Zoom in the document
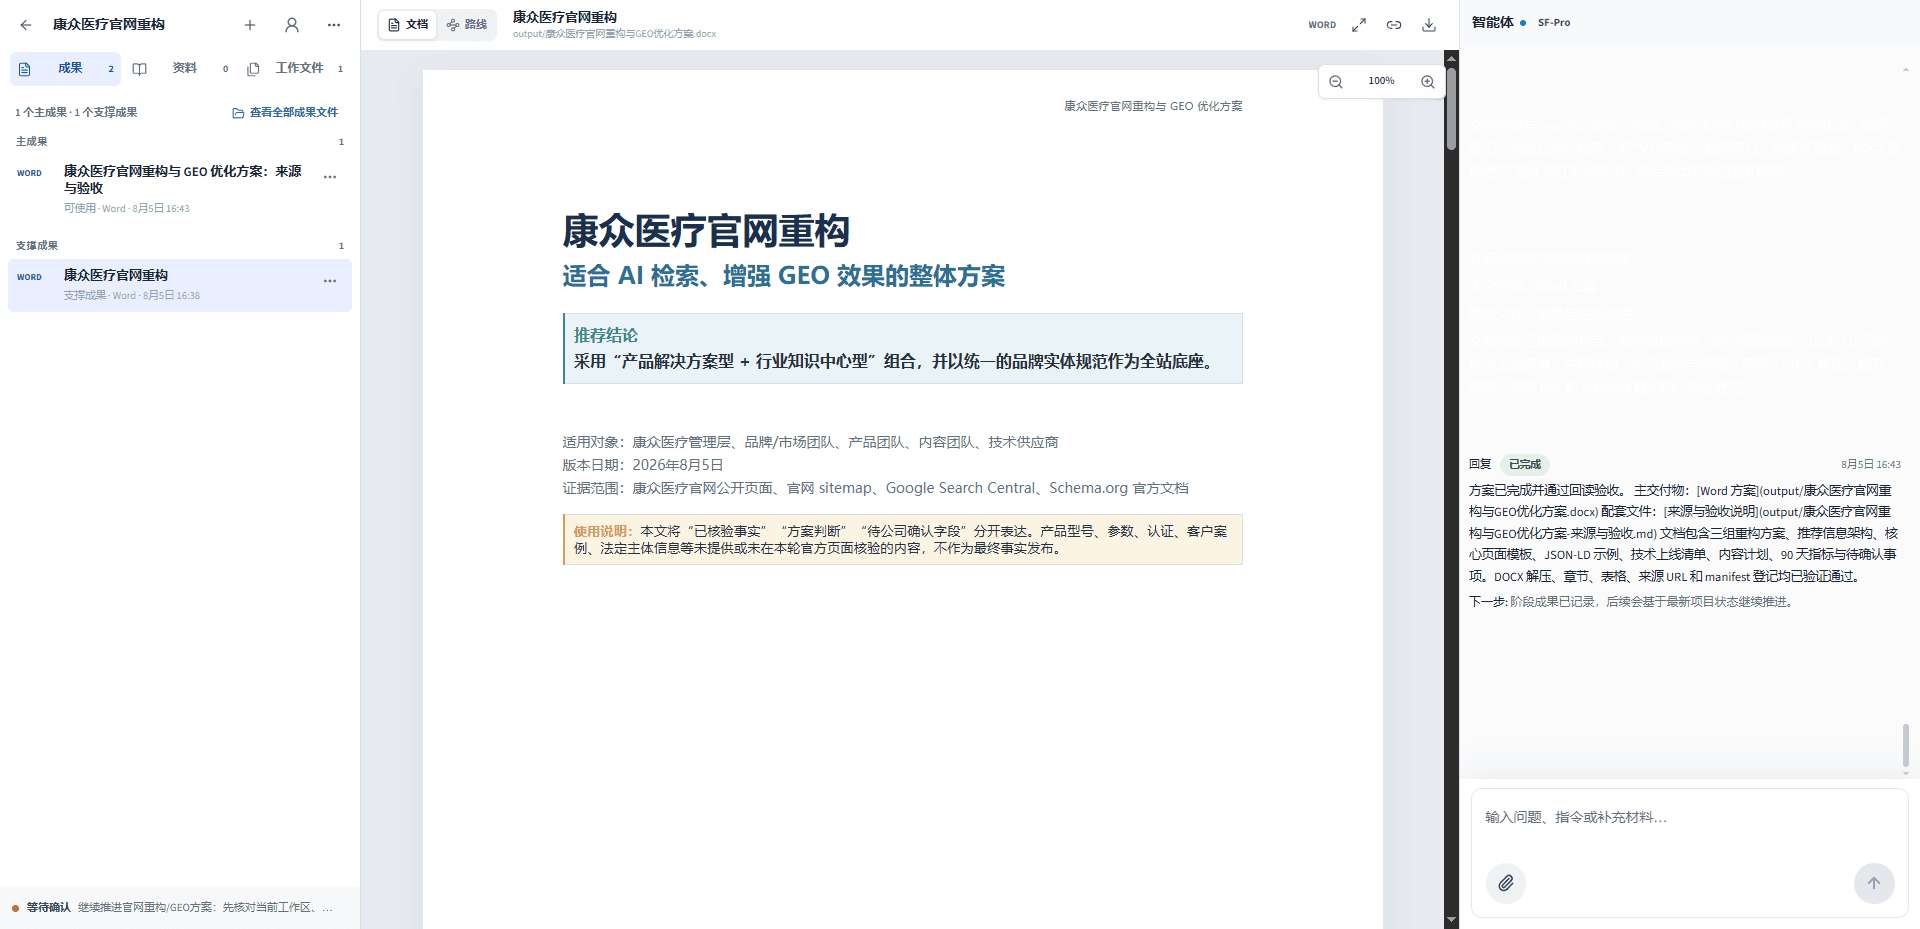The width and height of the screenshot is (1920, 929). (1428, 82)
